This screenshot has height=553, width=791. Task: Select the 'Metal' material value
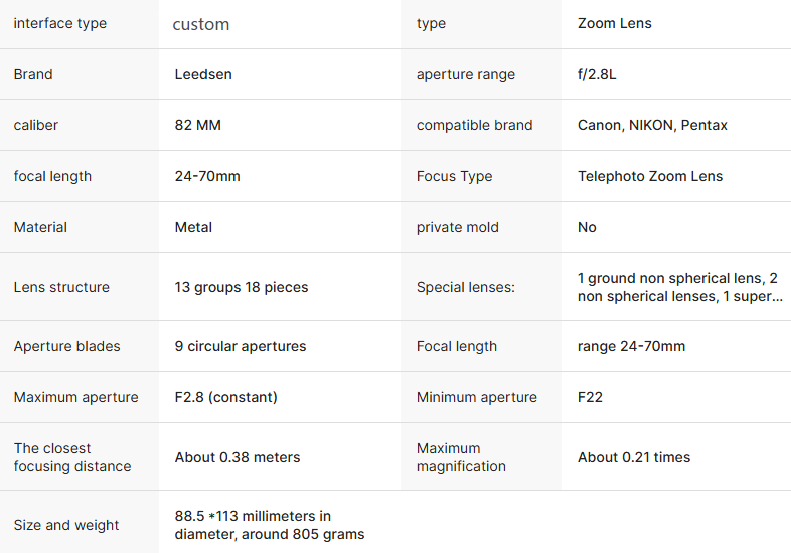click(193, 227)
